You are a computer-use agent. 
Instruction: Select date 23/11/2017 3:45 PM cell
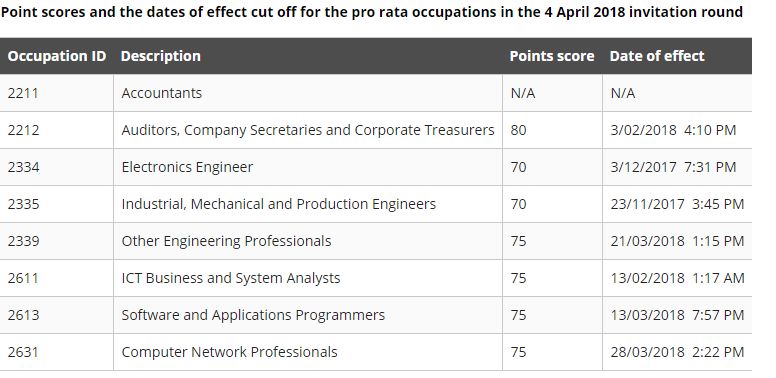click(677, 204)
